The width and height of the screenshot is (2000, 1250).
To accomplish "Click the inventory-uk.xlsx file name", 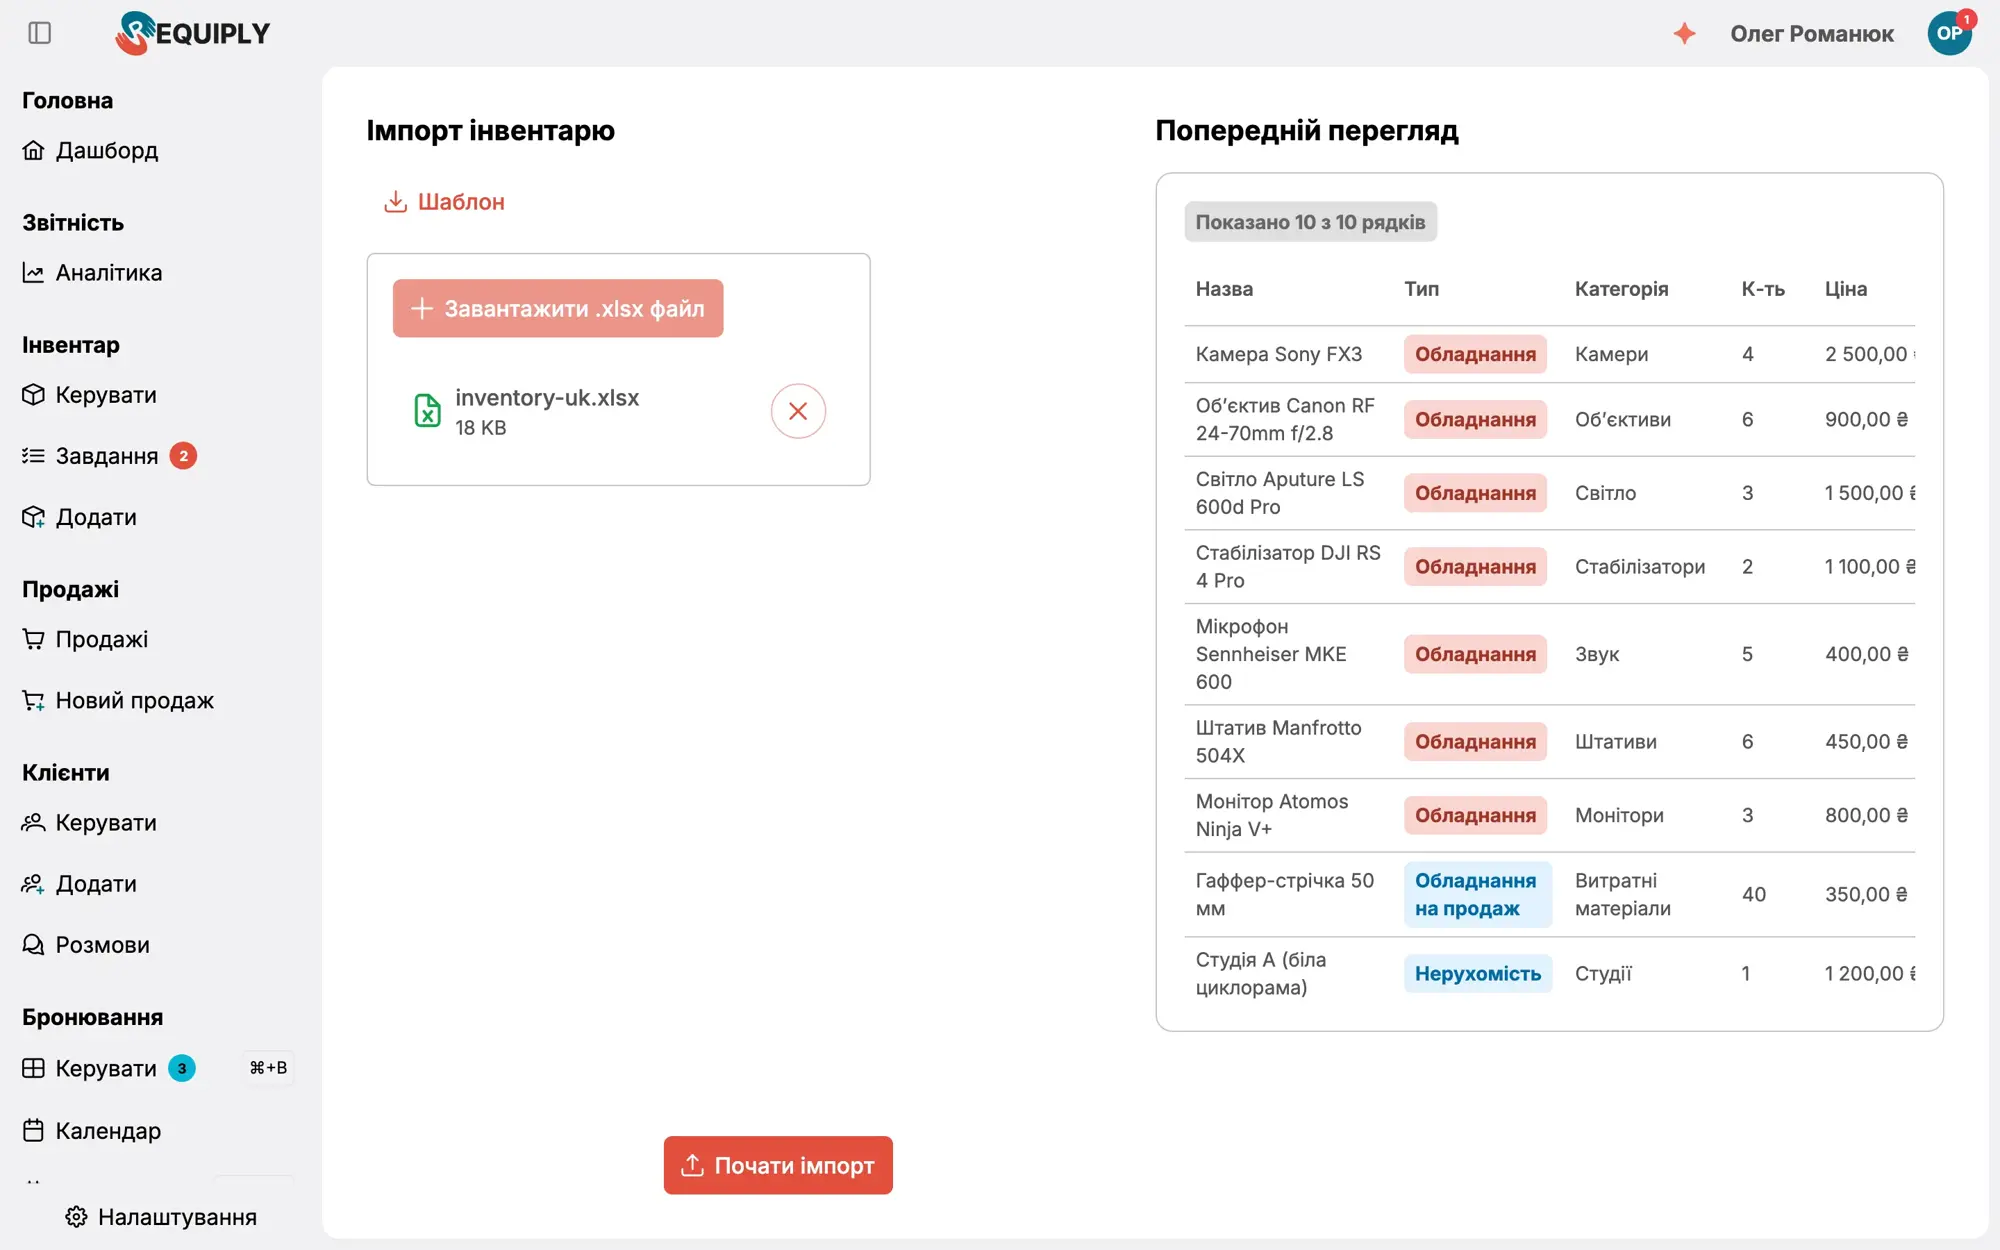I will click(547, 397).
